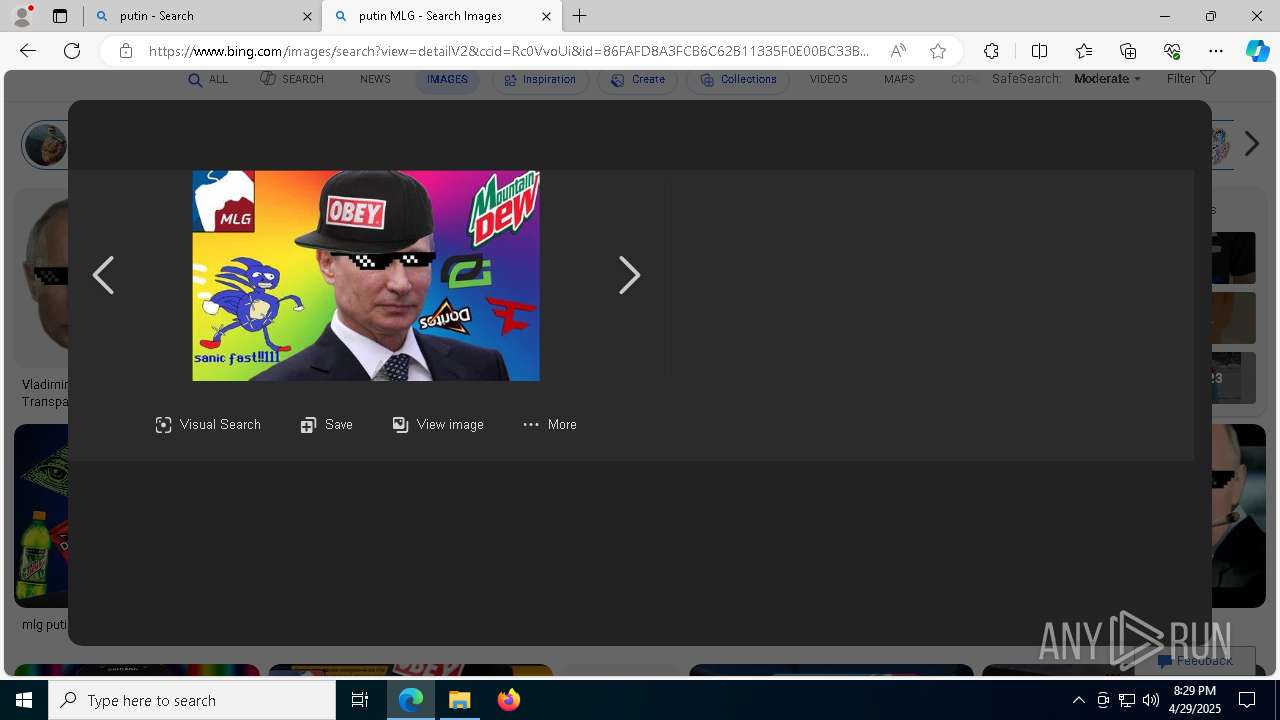Switch to 'putin - Search' tab
The image size is (1280, 720).
[203, 16]
